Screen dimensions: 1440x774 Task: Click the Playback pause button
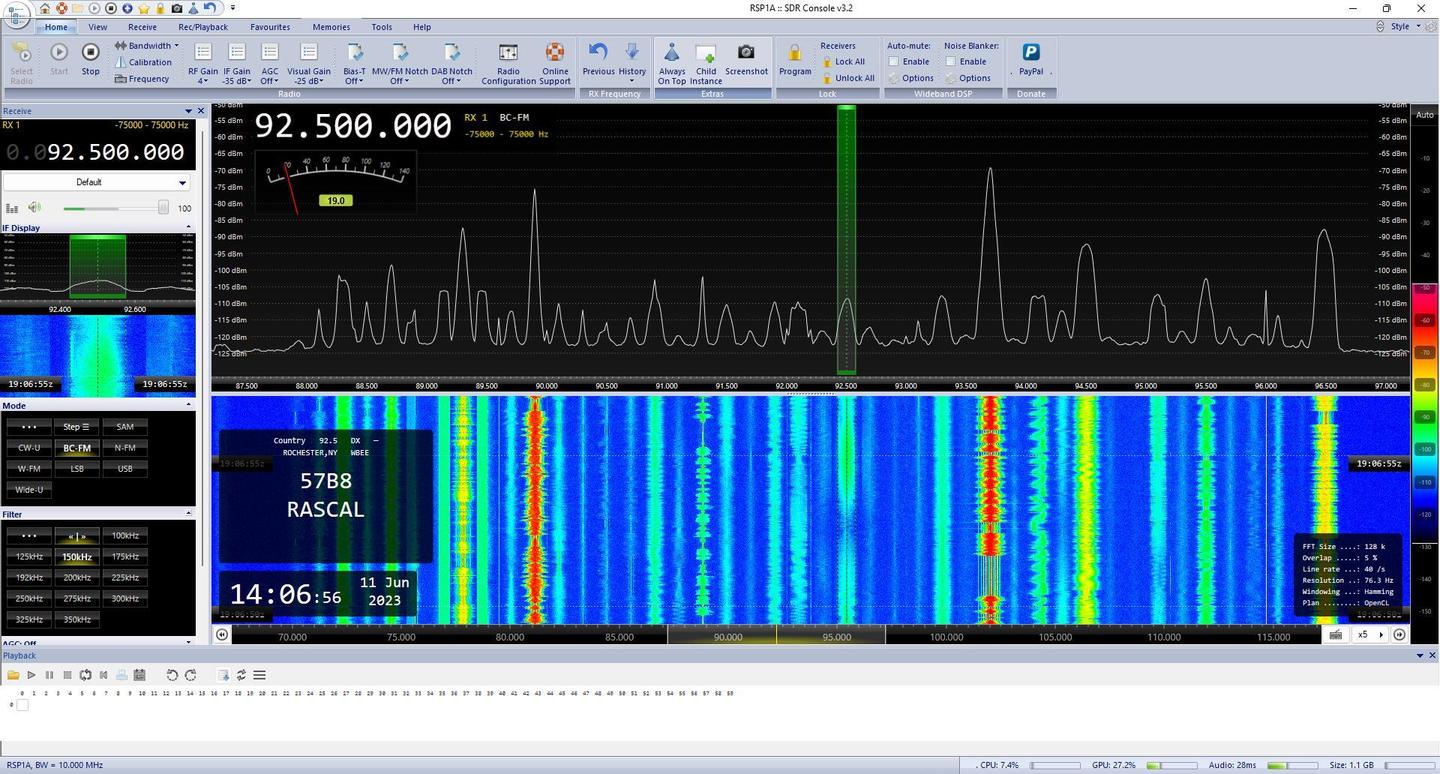[x=49, y=675]
